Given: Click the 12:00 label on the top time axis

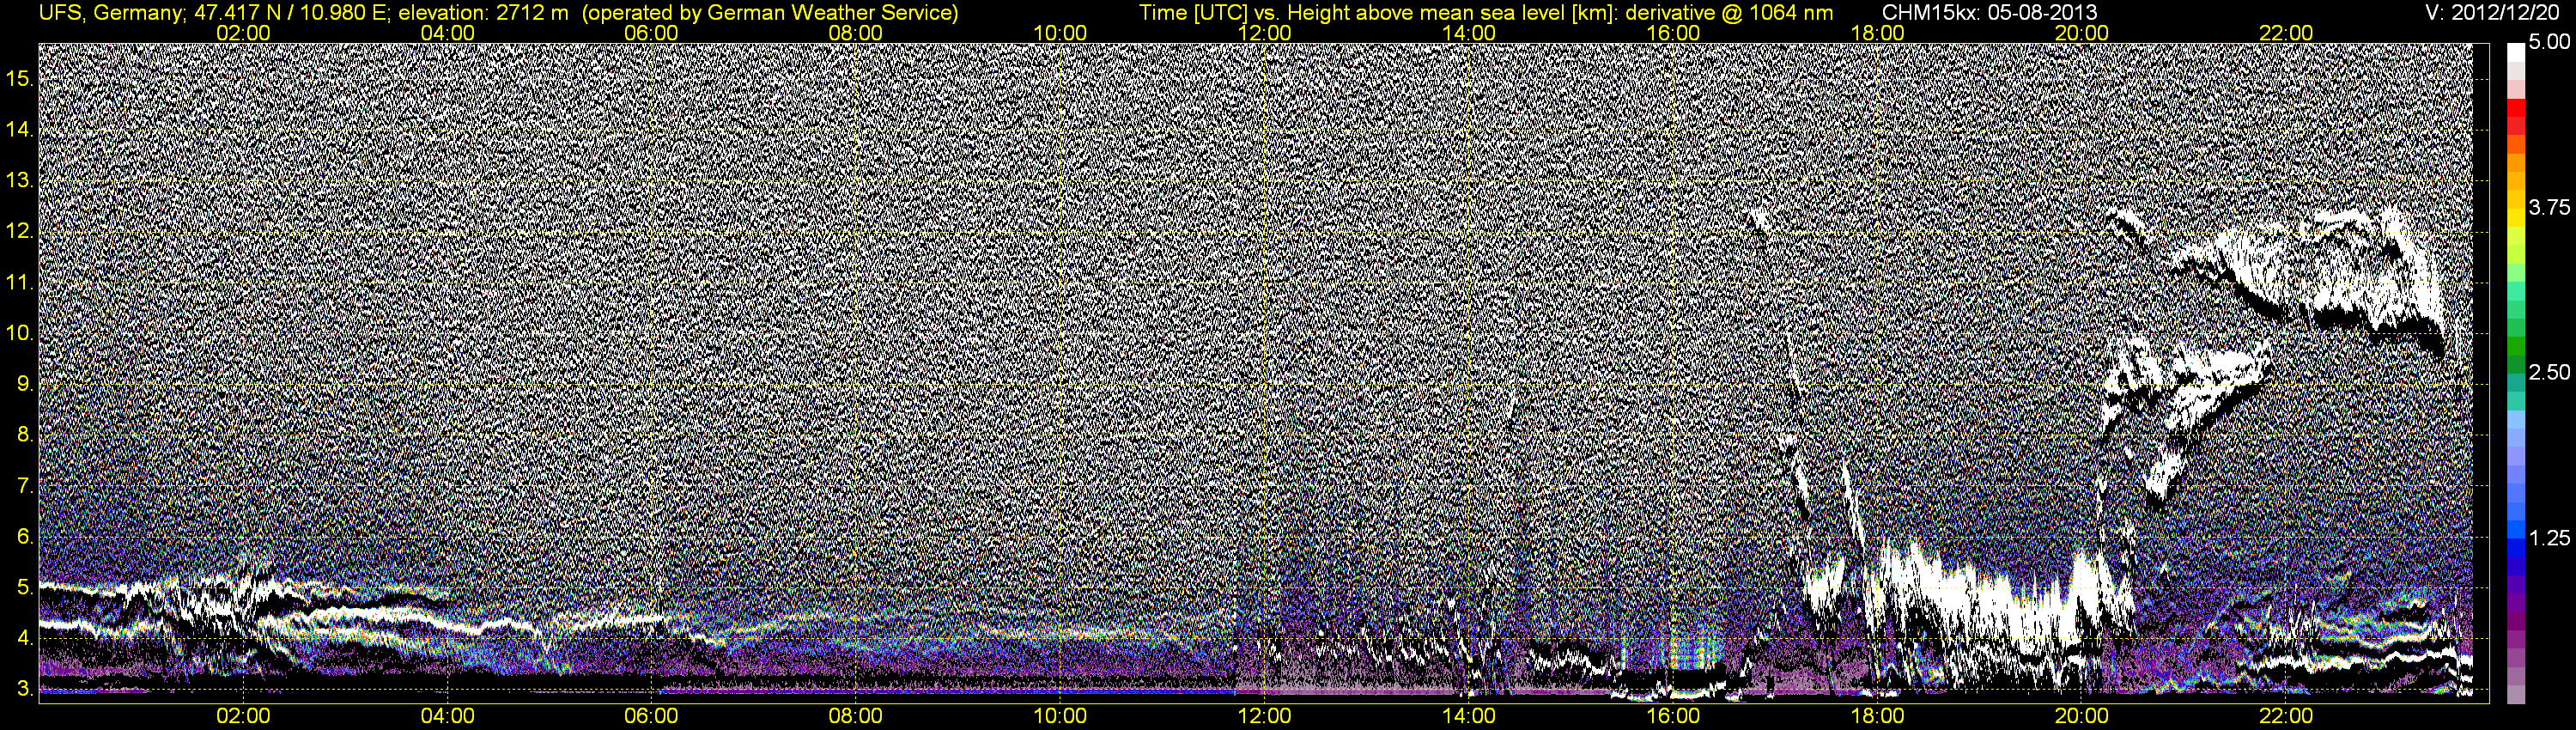Looking at the screenshot, I should 1264,33.
